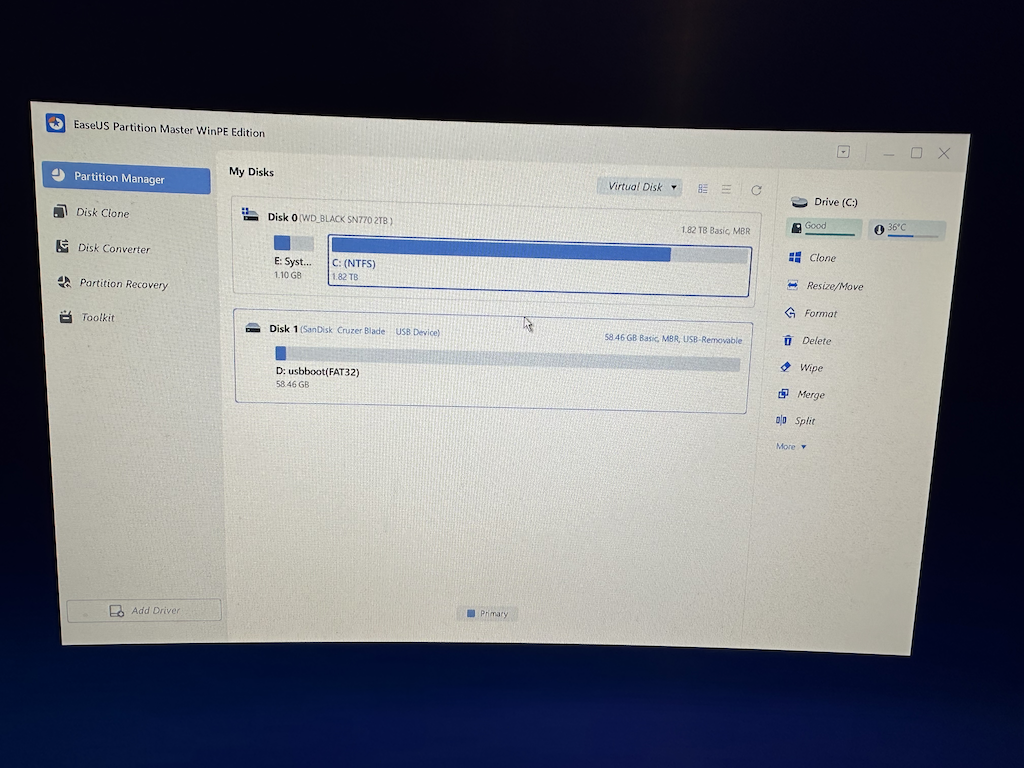Screen dimensions: 1024x768
Task: Click the Wipe eraser icon
Action: (x=786, y=367)
